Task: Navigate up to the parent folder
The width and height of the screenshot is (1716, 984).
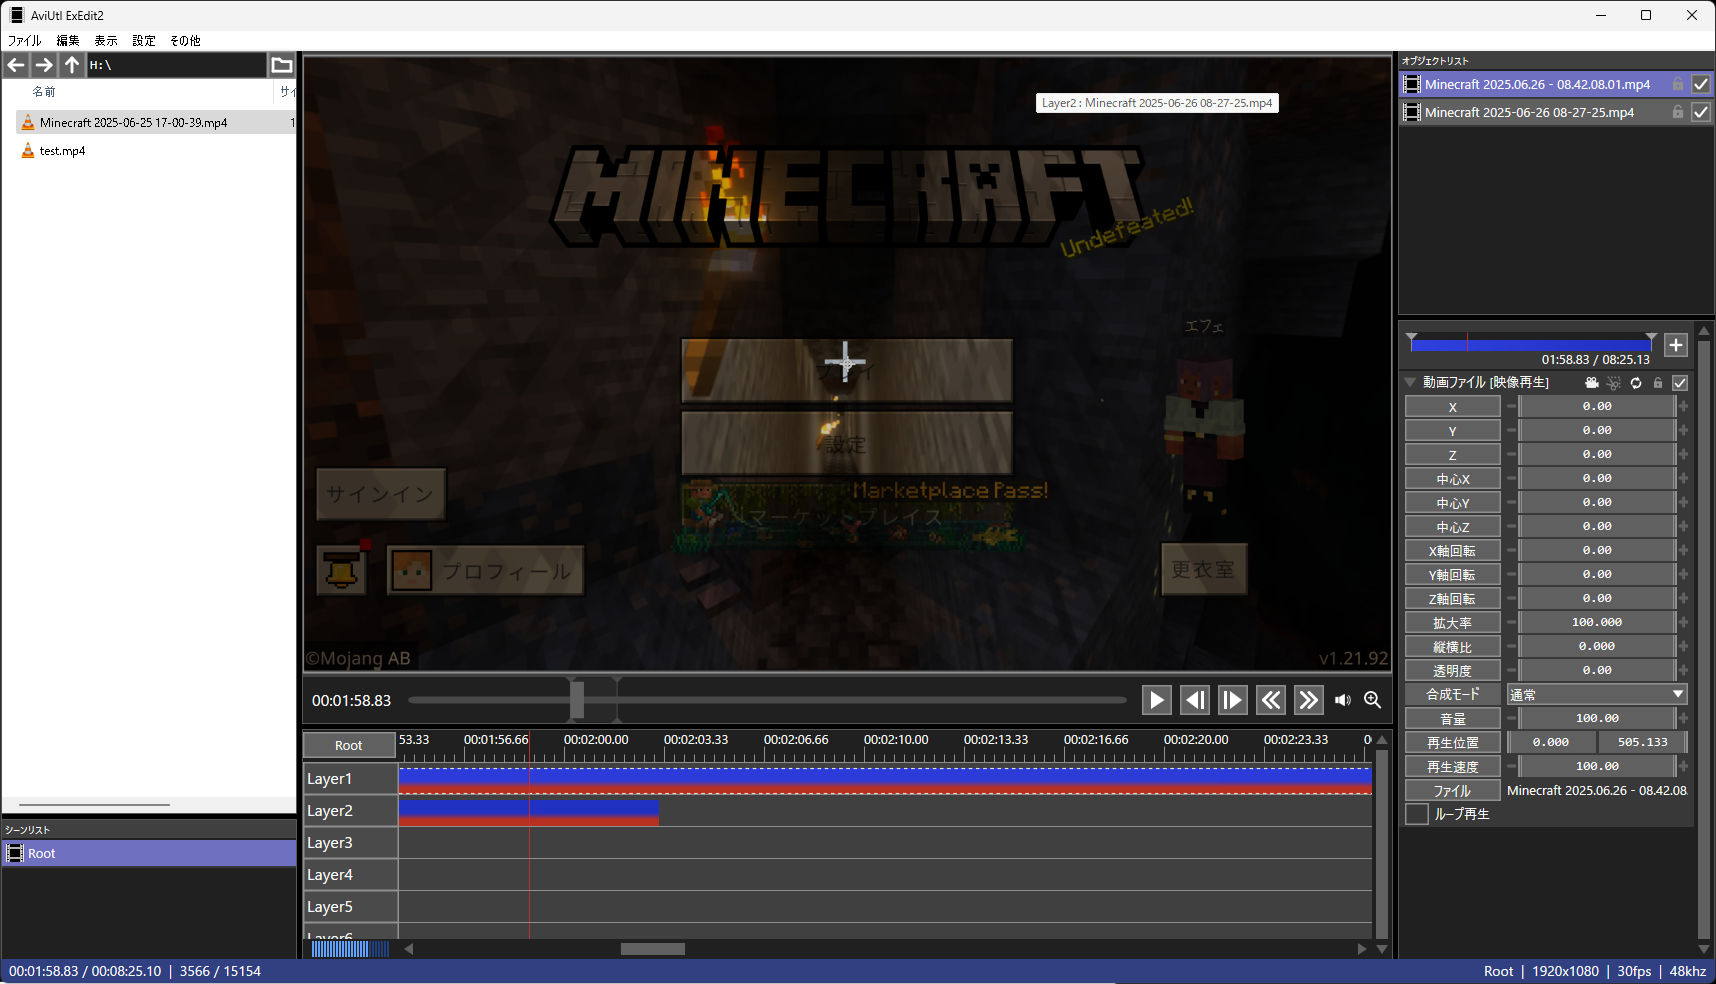Action: (x=72, y=65)
